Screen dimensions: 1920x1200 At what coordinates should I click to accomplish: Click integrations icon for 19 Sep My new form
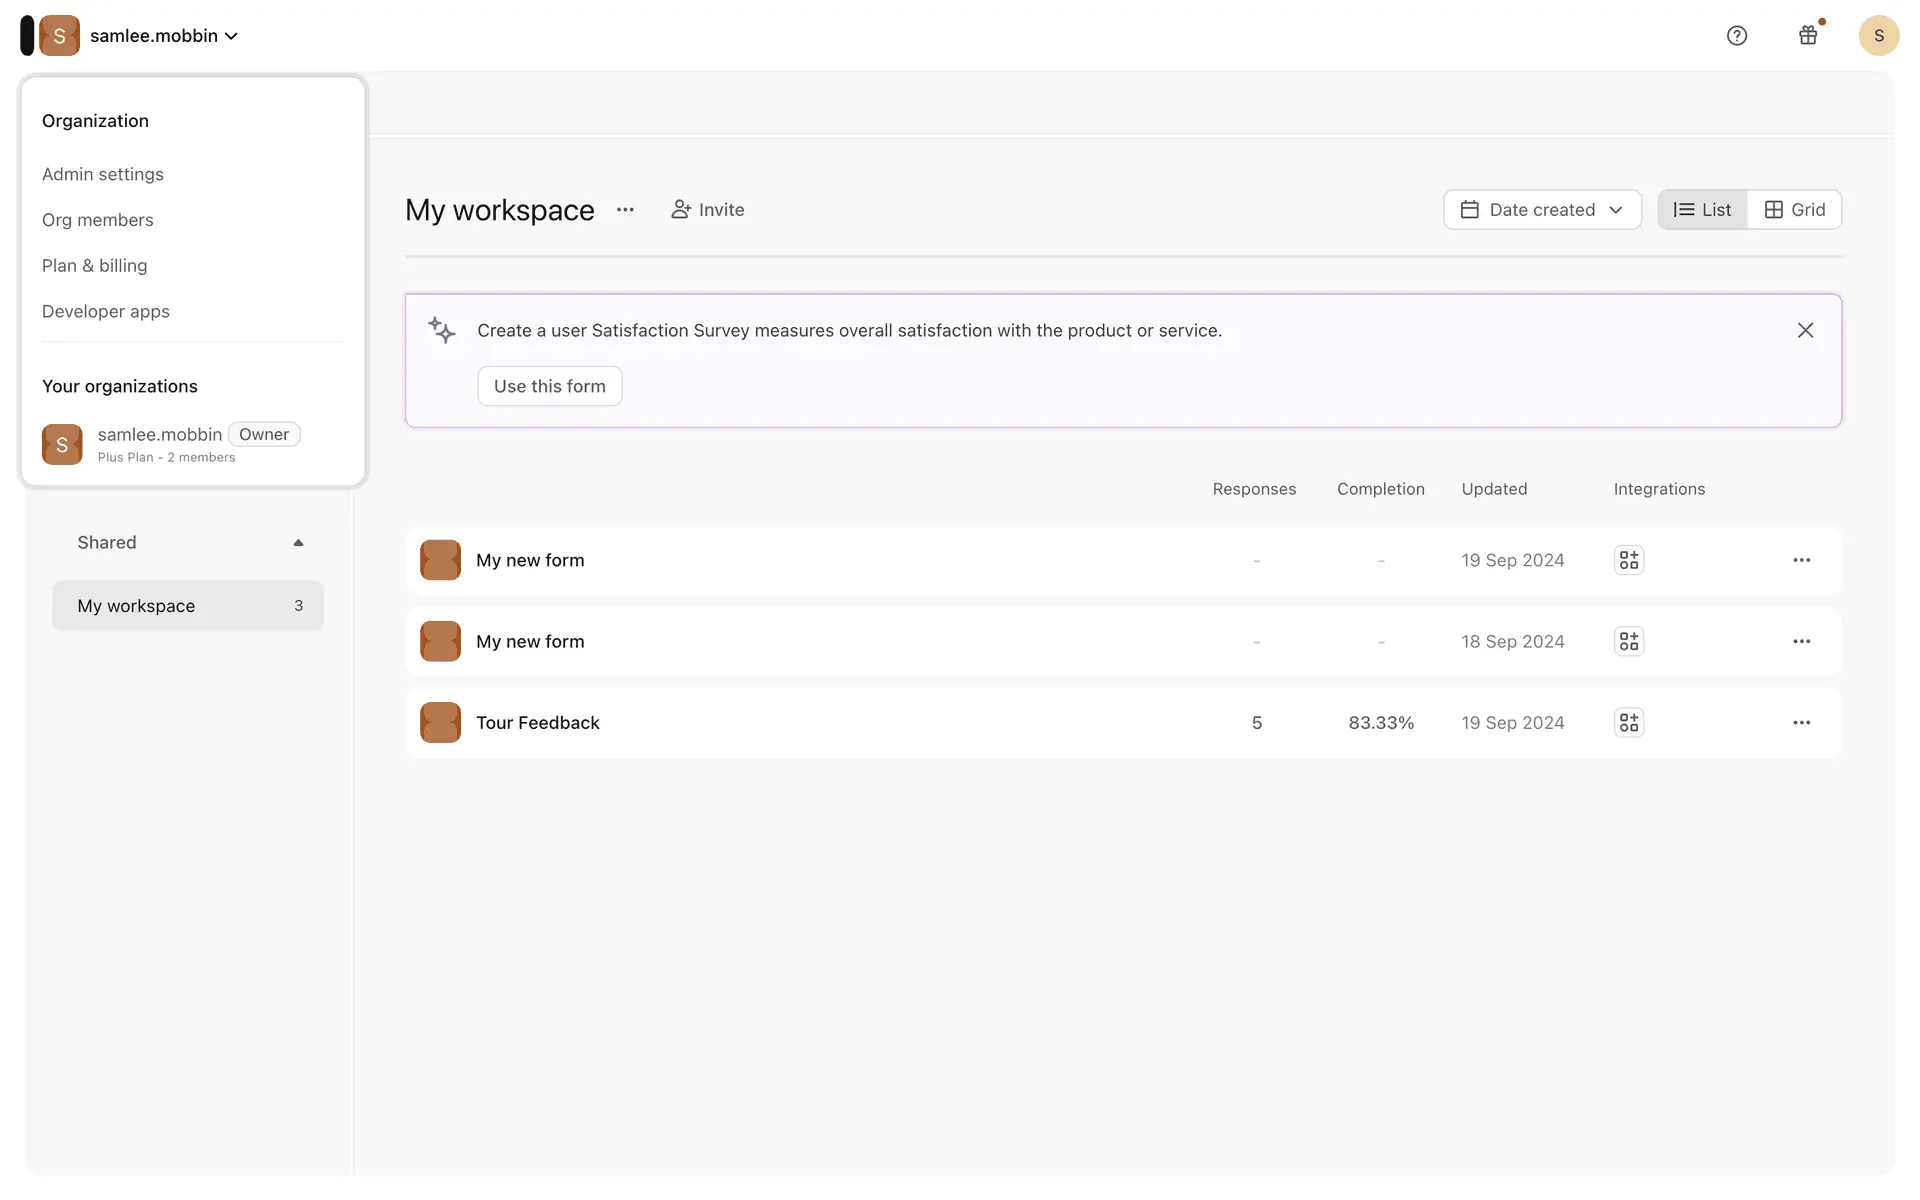1629,561
